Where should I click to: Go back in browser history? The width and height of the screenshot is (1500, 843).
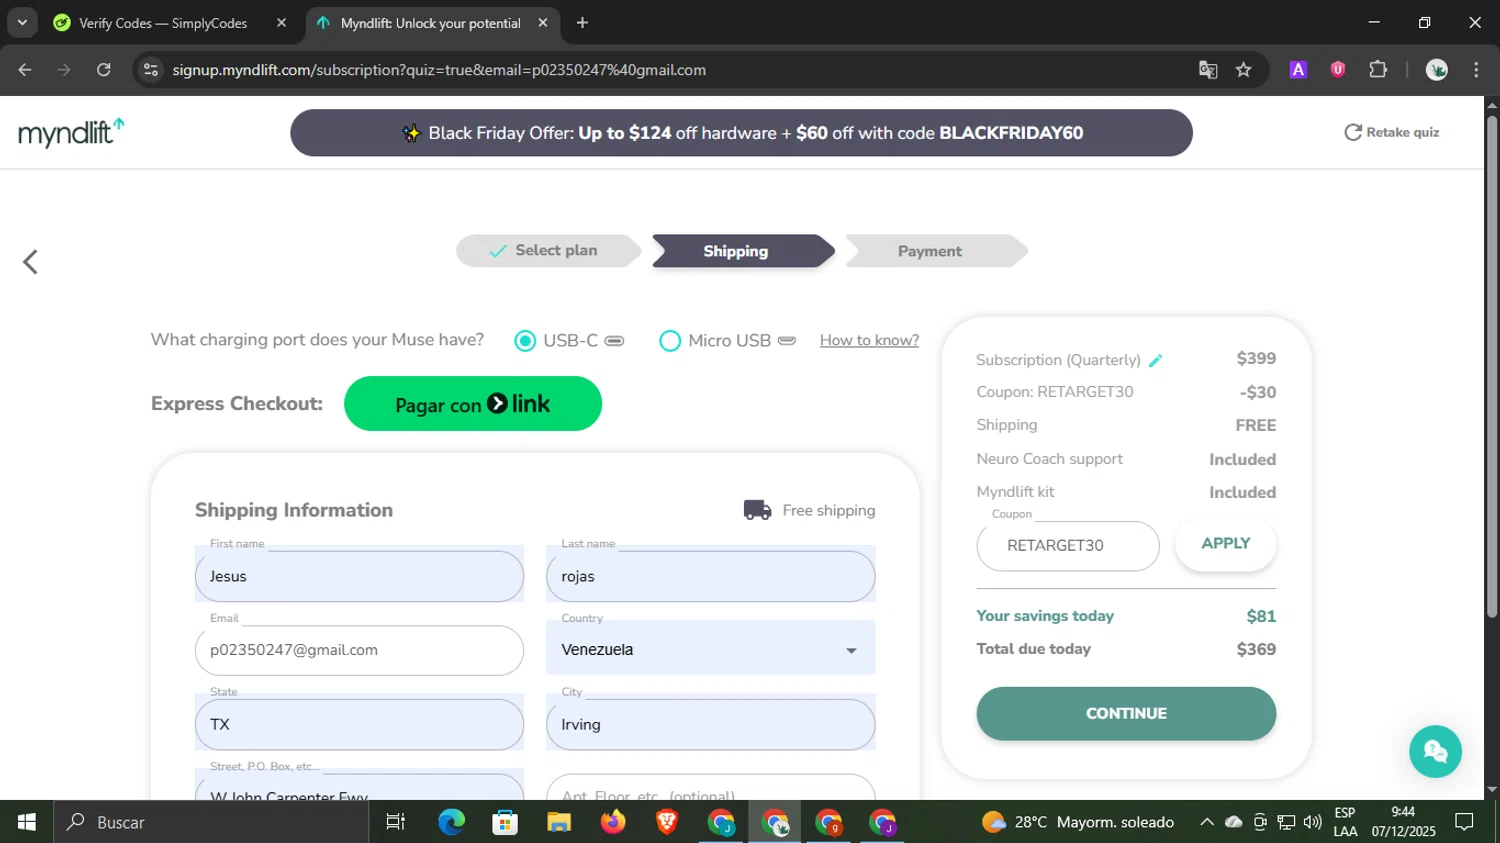click(x=25, y=70)
